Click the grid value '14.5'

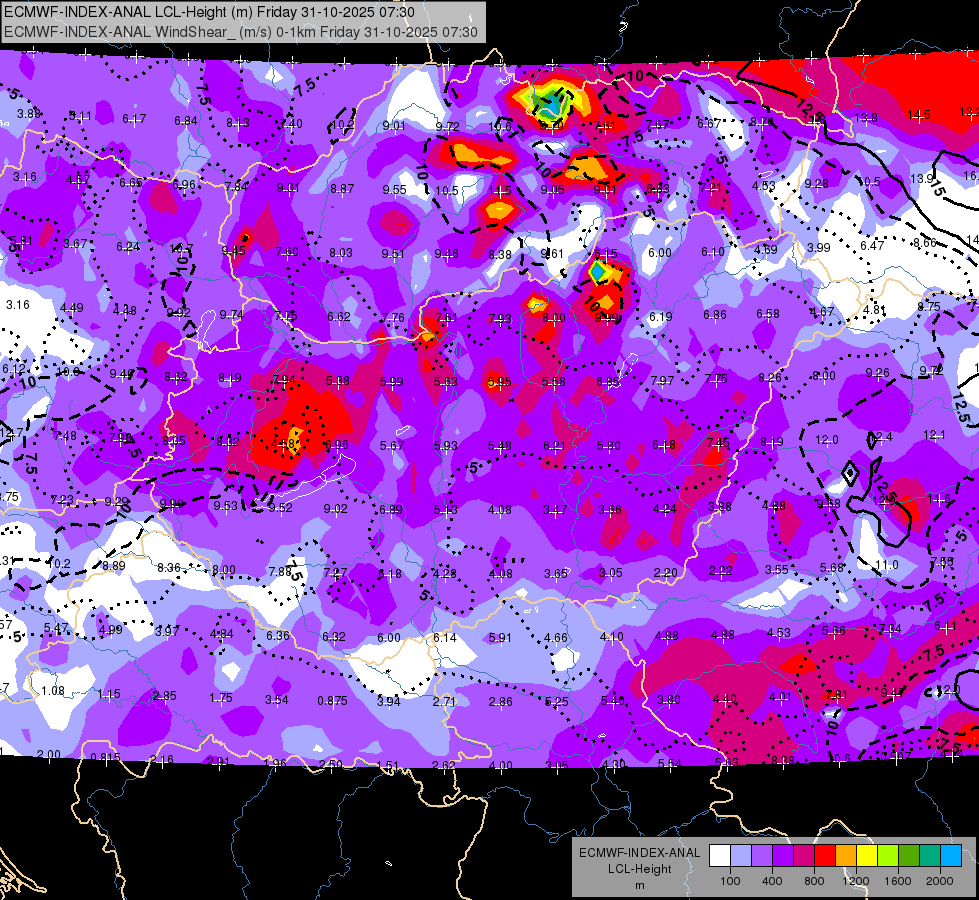tap(919, 114)
